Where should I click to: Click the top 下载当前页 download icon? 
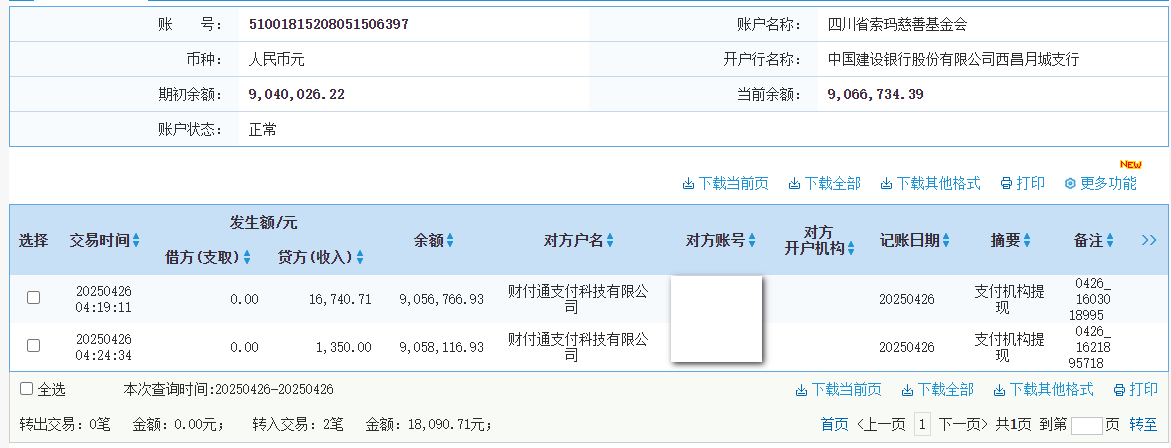point(688,184)
